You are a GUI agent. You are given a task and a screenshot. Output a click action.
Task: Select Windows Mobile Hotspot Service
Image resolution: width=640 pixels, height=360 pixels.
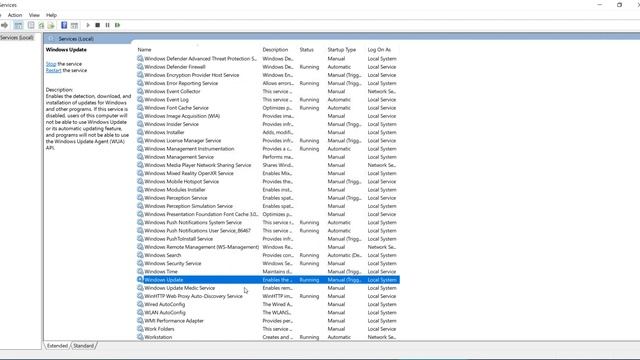pos(181,182)
